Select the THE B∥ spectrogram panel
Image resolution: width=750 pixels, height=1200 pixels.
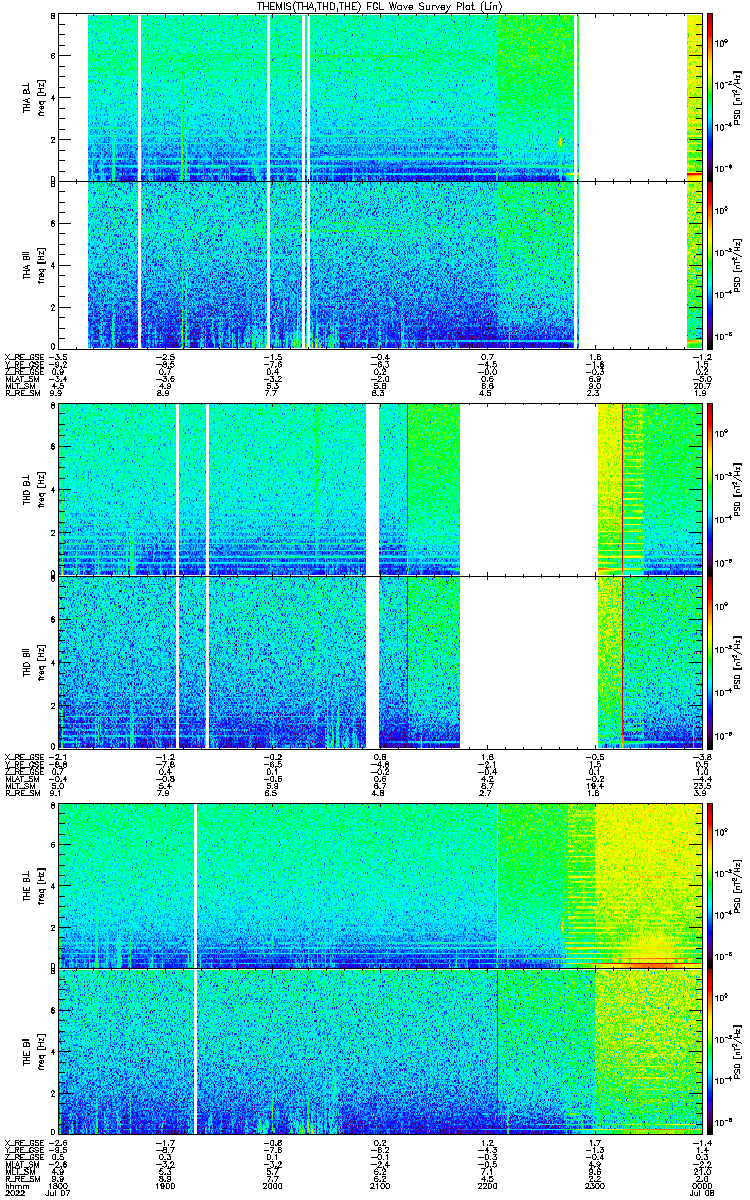point(380,1051)
